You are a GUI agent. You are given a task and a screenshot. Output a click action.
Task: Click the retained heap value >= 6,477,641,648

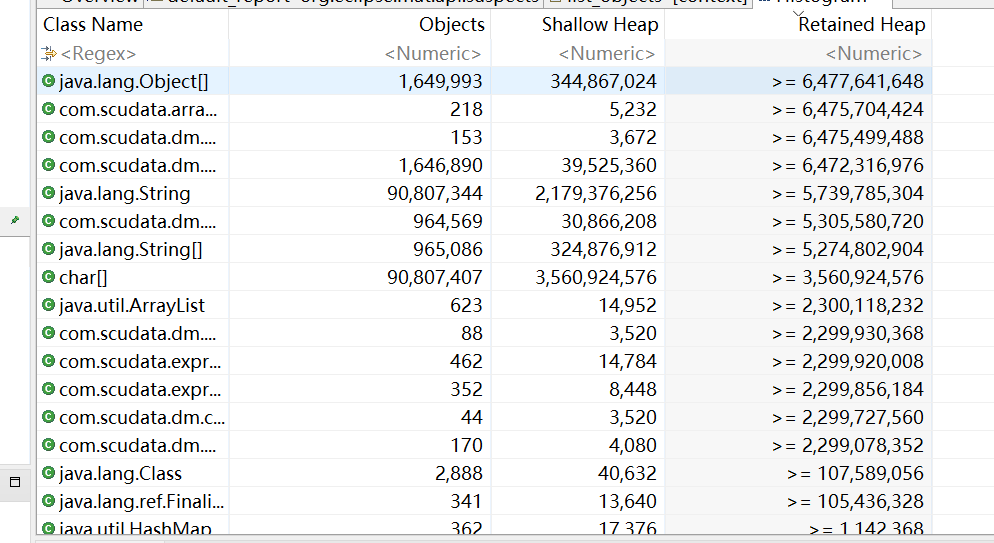pos(848,82)
